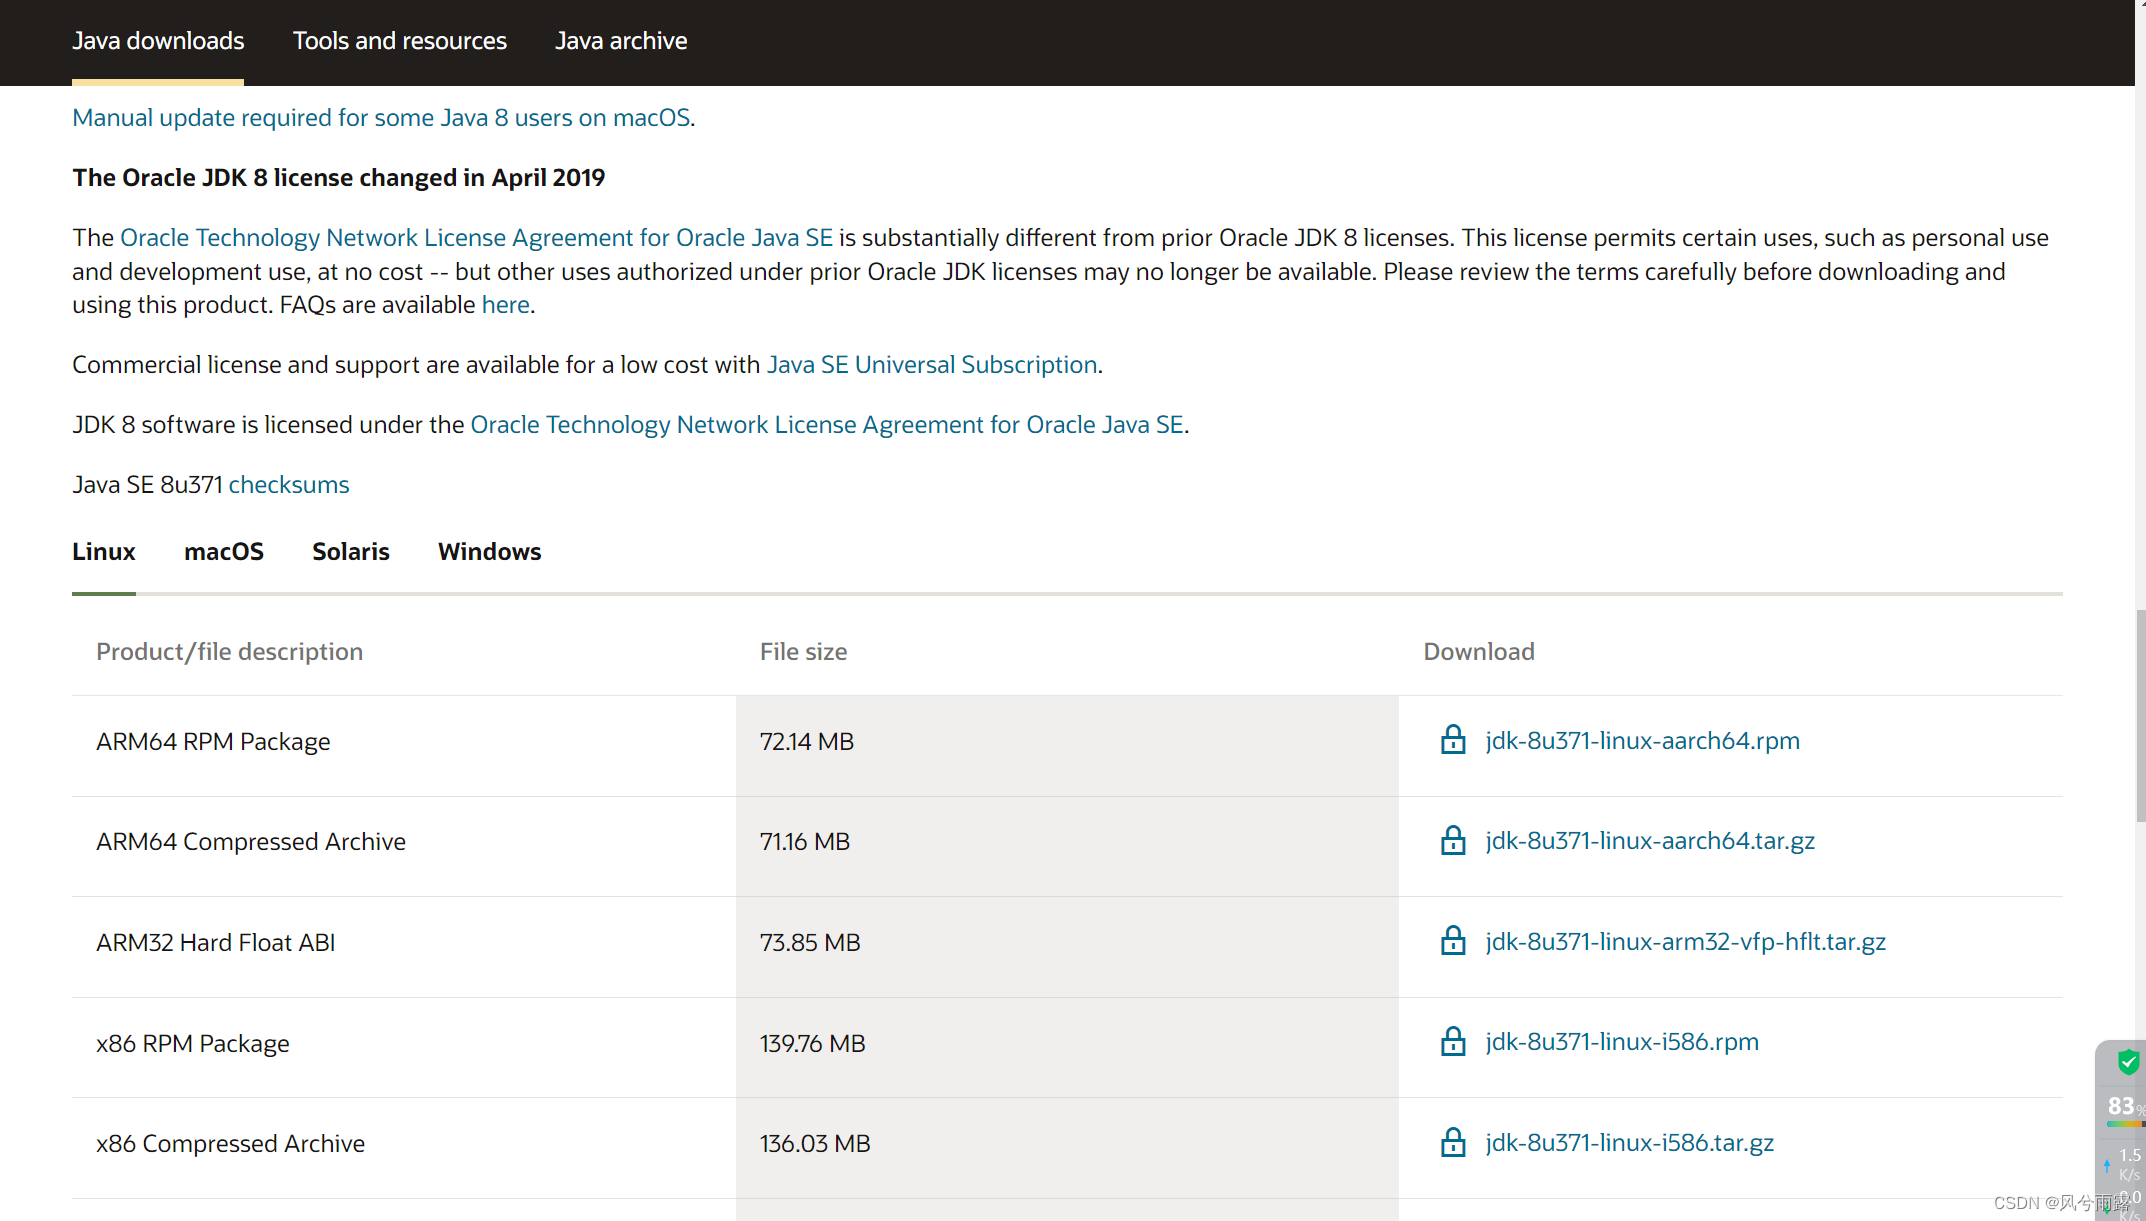Viewport: 2146px width, 1221px height.
Task: Click lock icon beside jdk-8u371-linux-aarch64.rpm
Action: [1452, 741]
